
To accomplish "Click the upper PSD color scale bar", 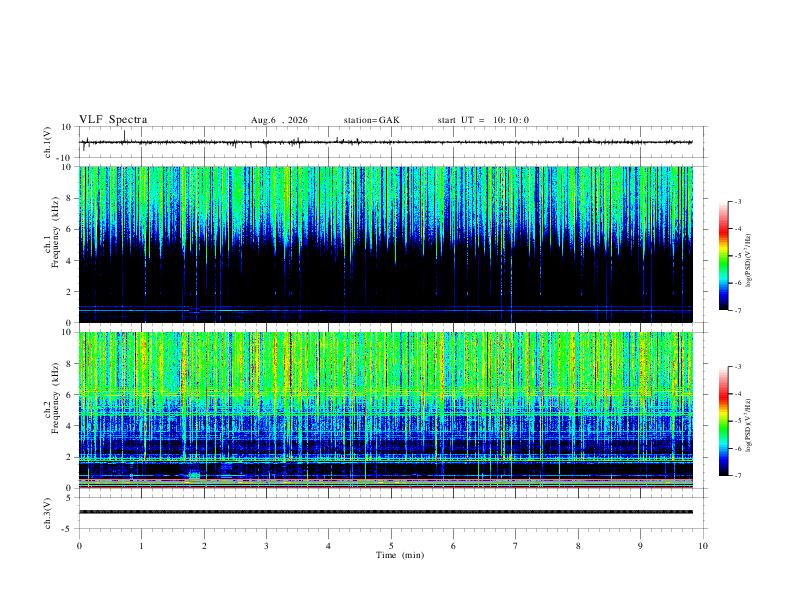I will [723, 256].
